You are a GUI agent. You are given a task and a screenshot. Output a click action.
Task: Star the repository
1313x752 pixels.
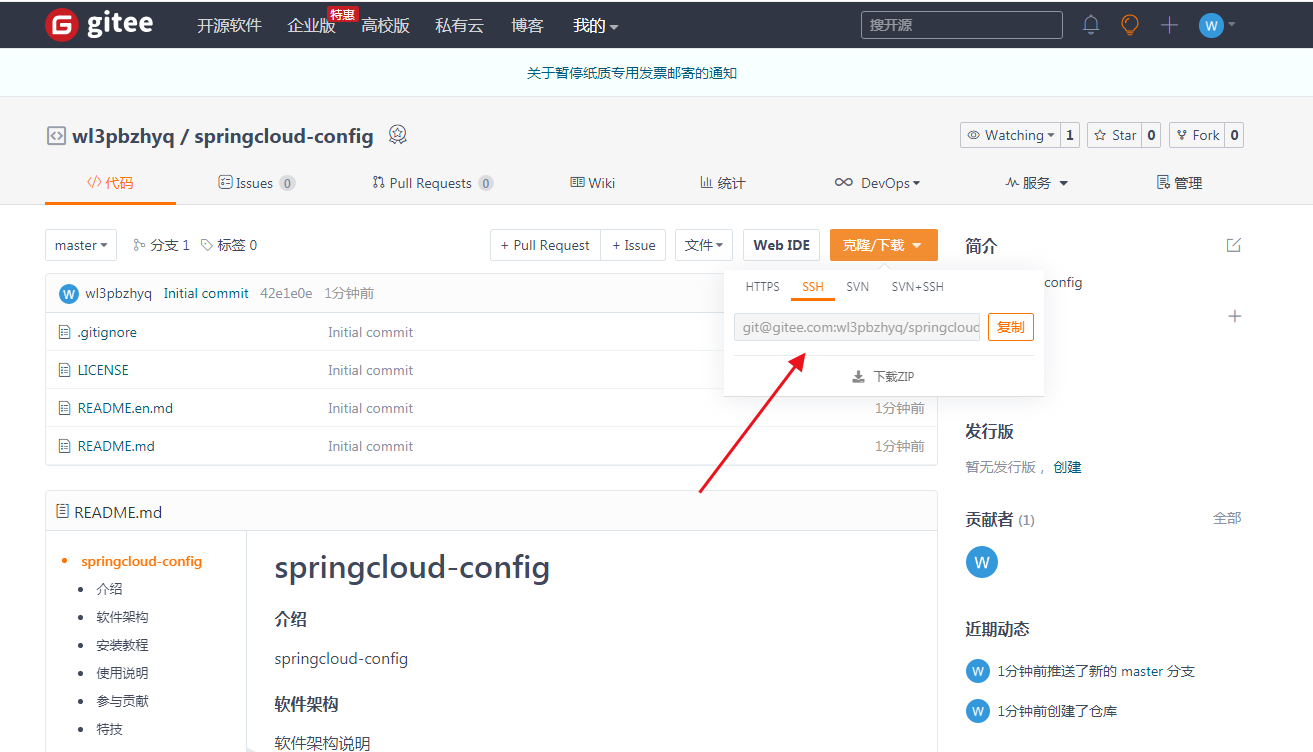(1114, 135)
